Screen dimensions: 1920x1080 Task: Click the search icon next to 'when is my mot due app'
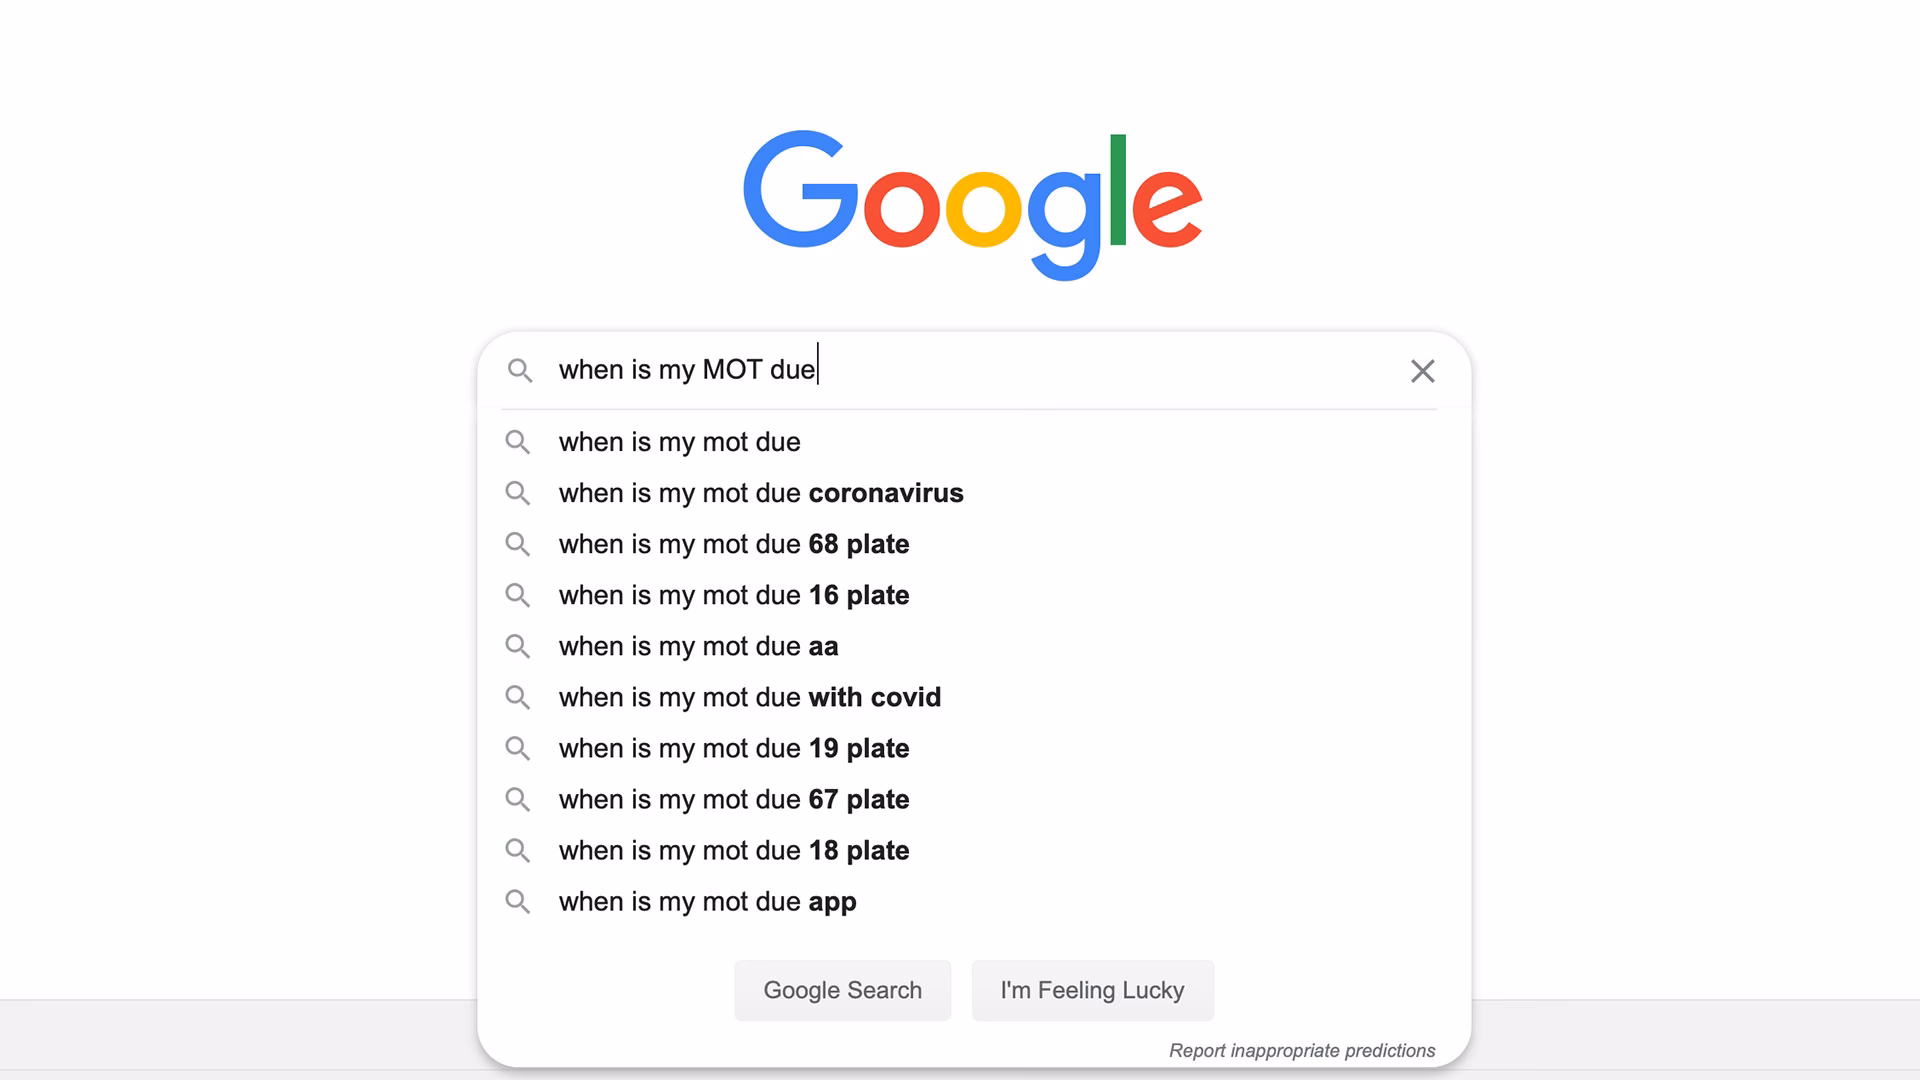click(x=518, y=901)
